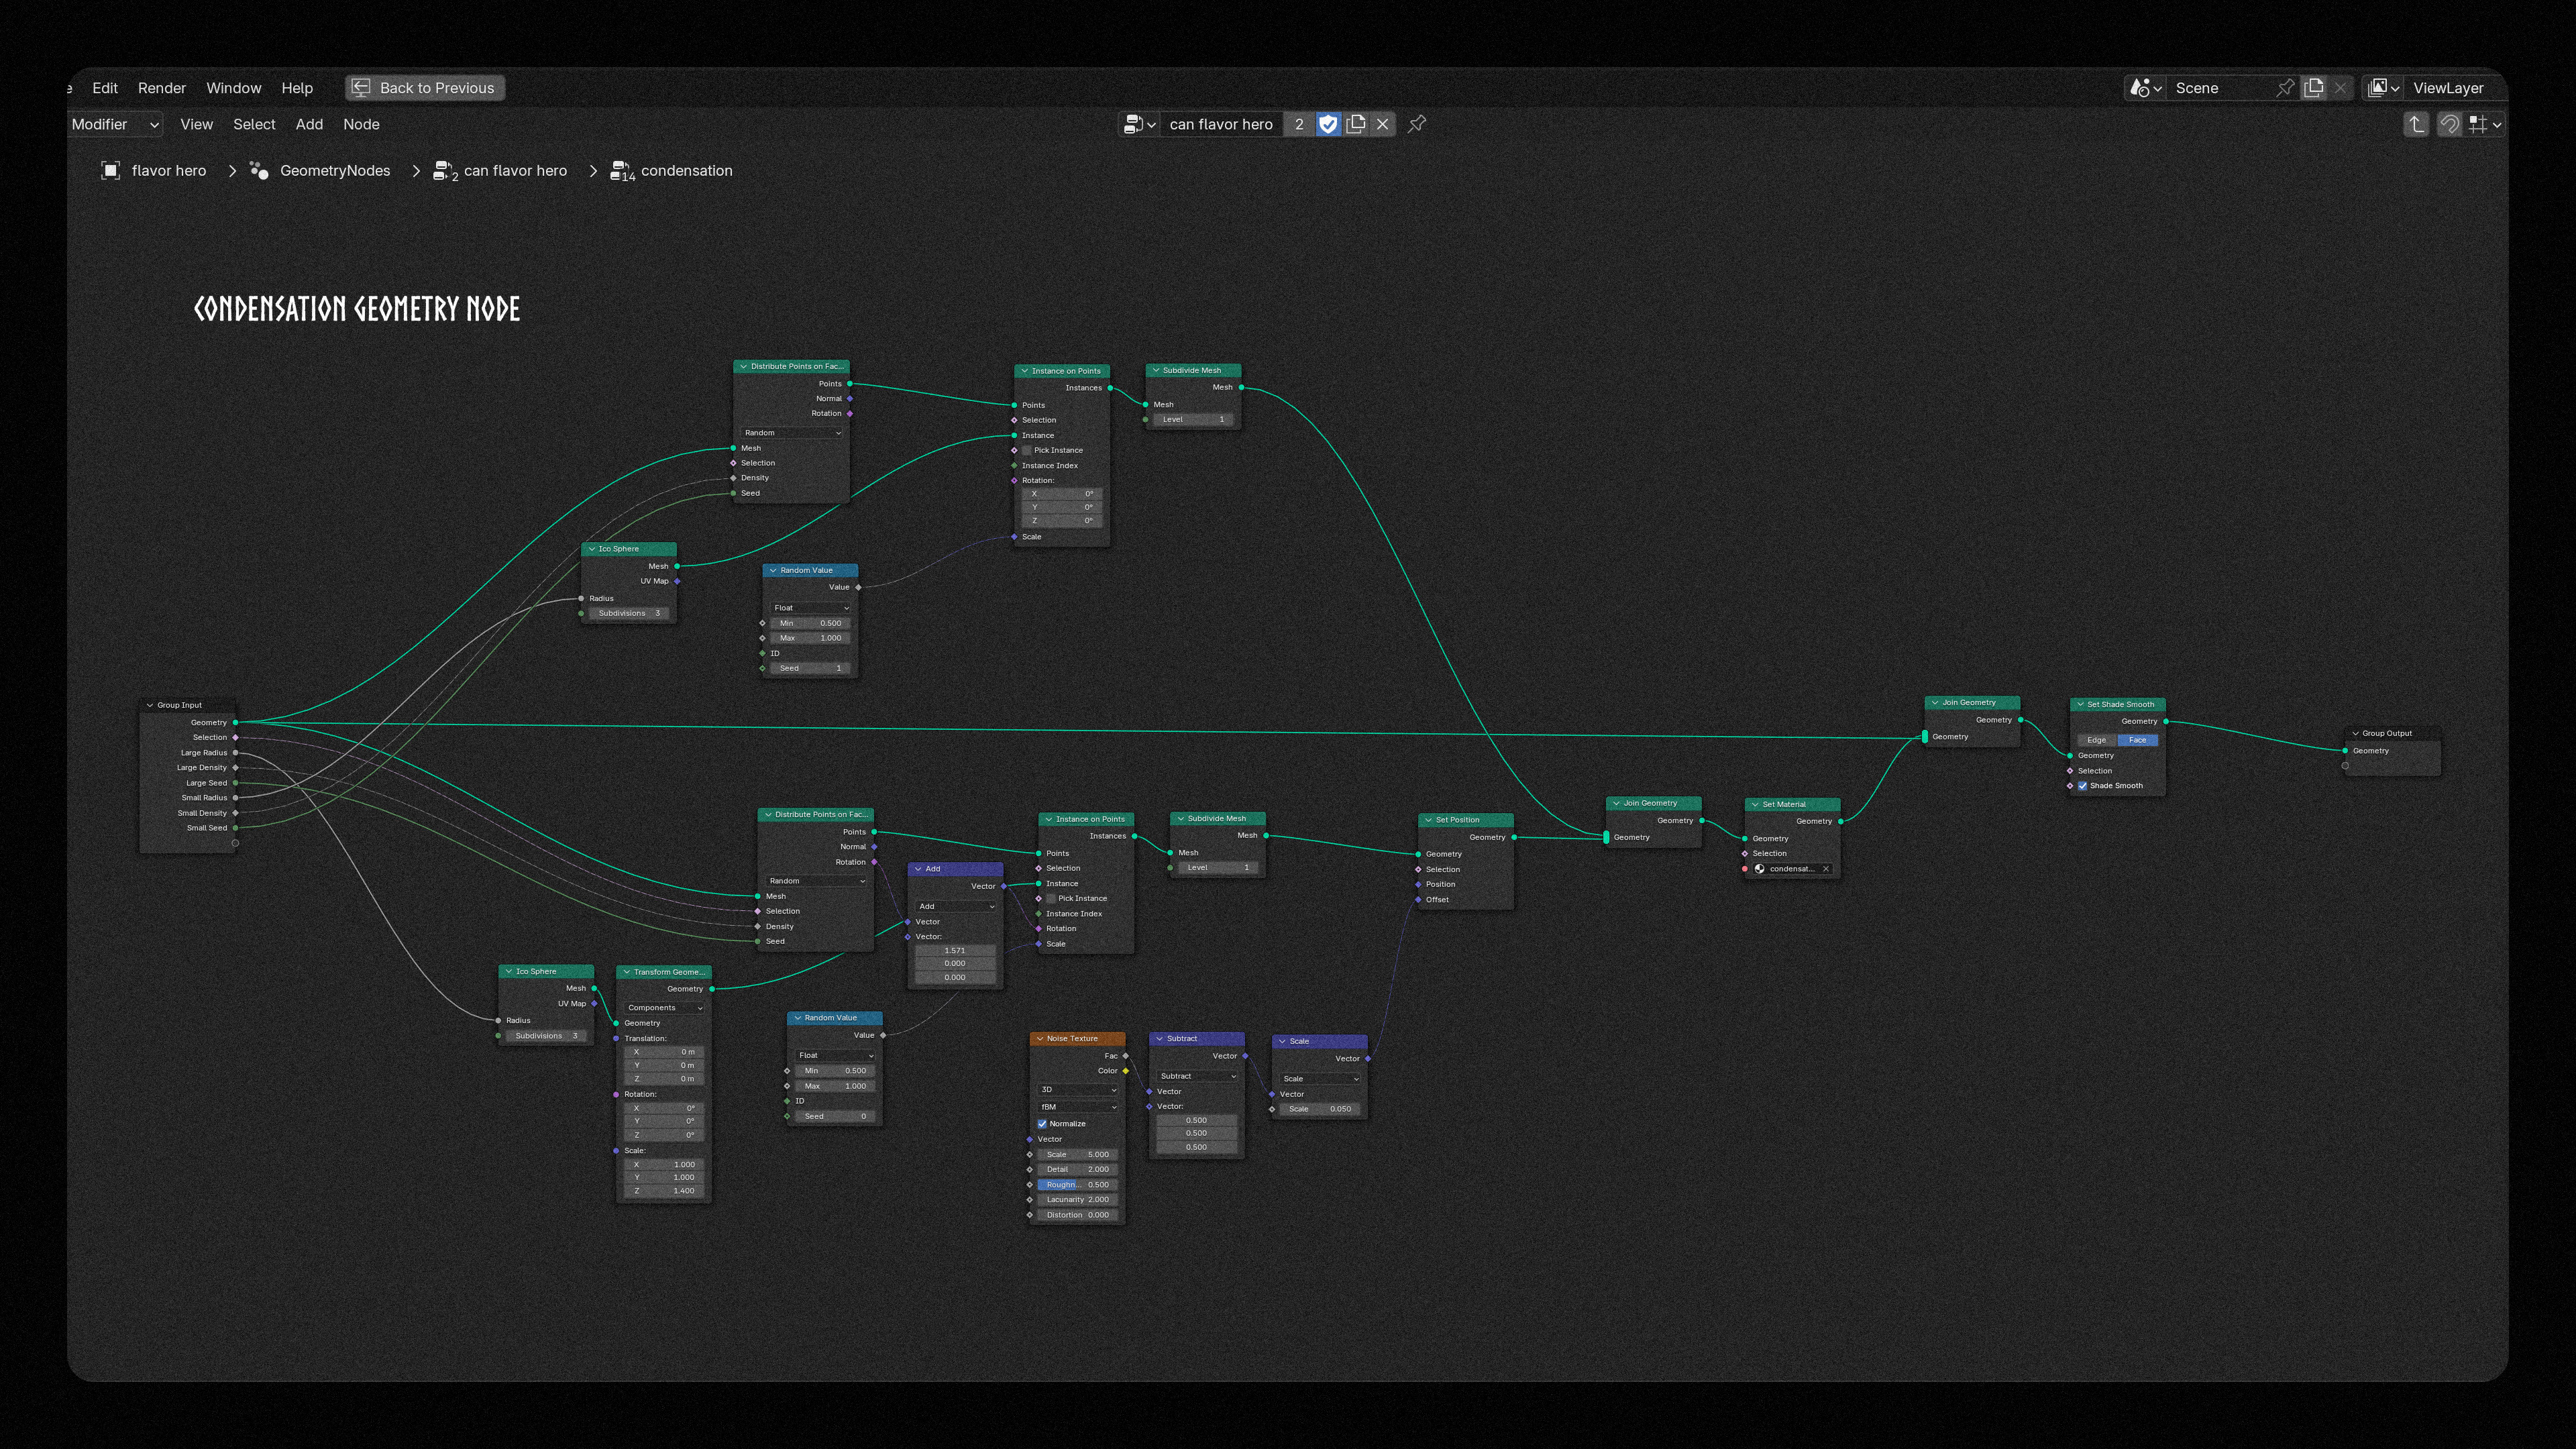The image size is (2576, 1449).
Task: Toggle fake user shield on node group
Action: pyautogui.click(x=1328, y=124)
